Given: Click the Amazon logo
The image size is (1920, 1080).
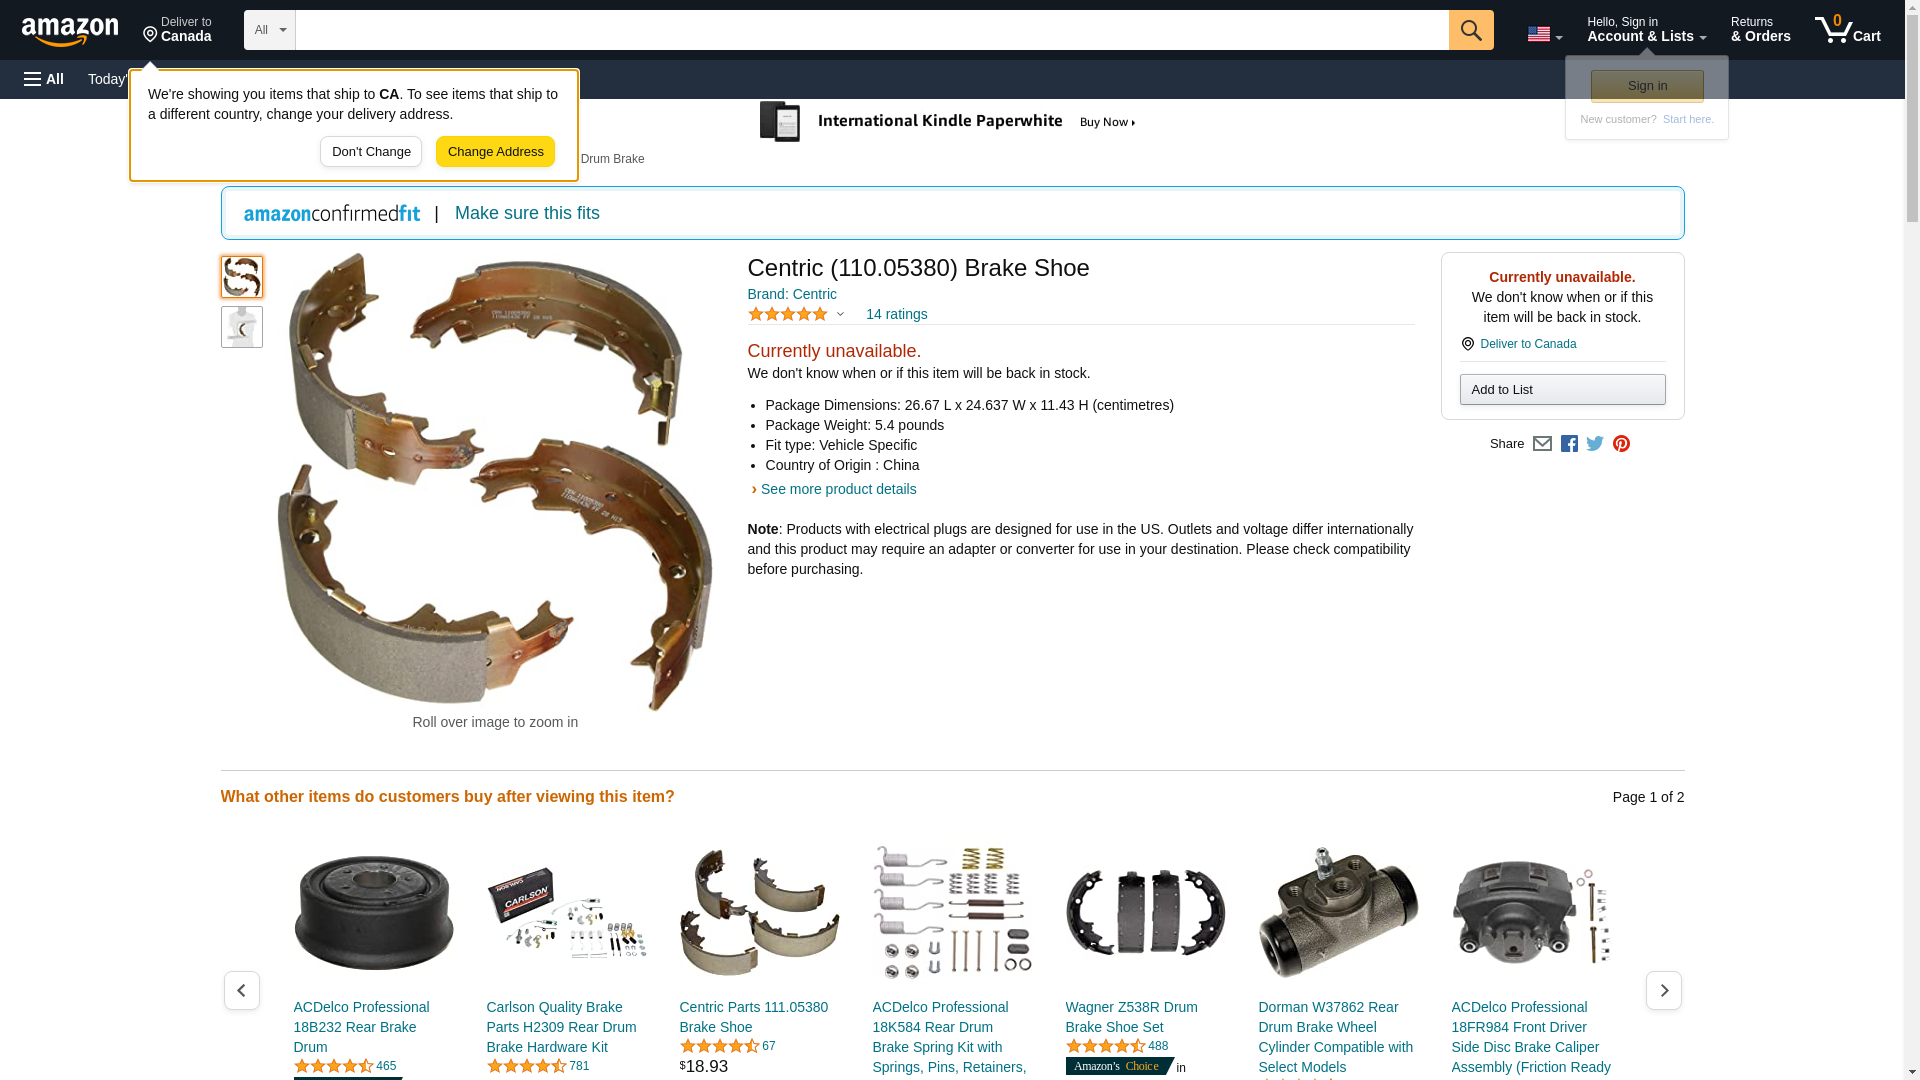Looking at the screenshot, I should click(70, 31).
